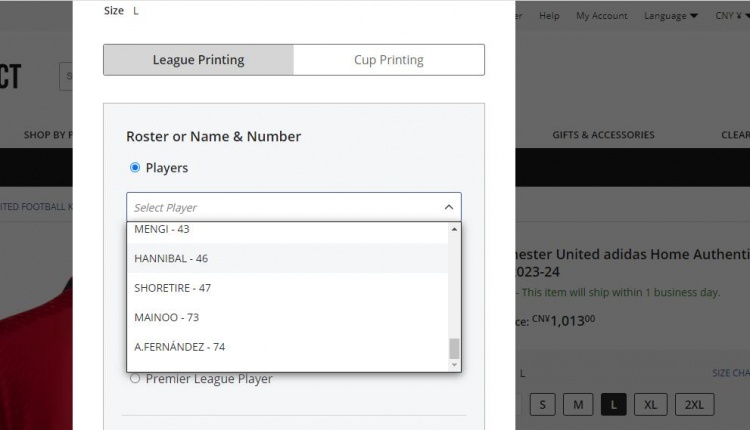Select size L on product page
The width and height of the screenshot is (750, 430).
tap(614, 405)
